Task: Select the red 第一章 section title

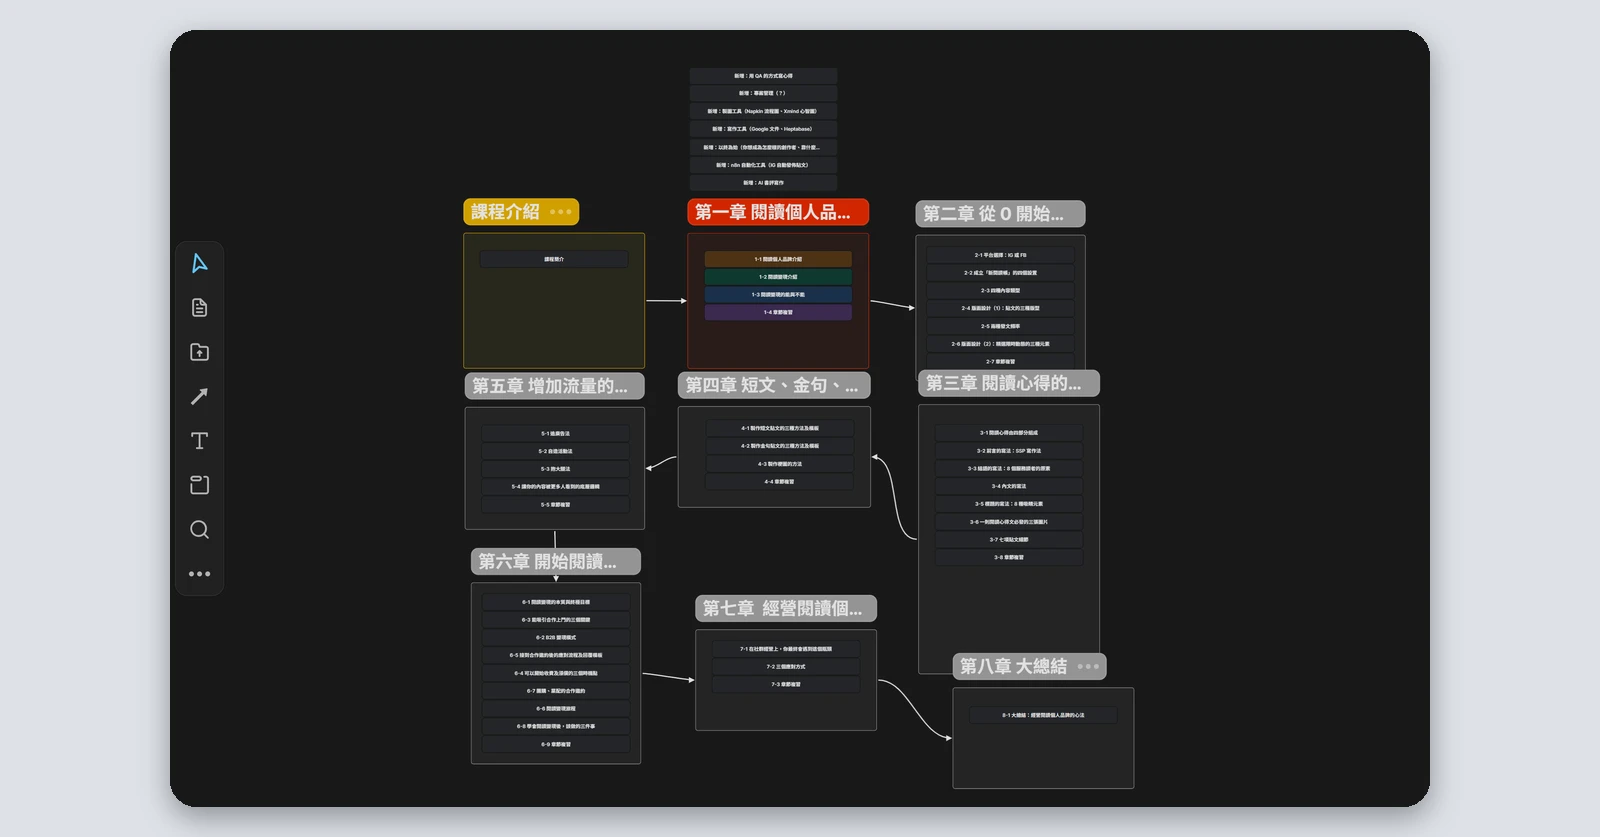Action: coord(778,212)
